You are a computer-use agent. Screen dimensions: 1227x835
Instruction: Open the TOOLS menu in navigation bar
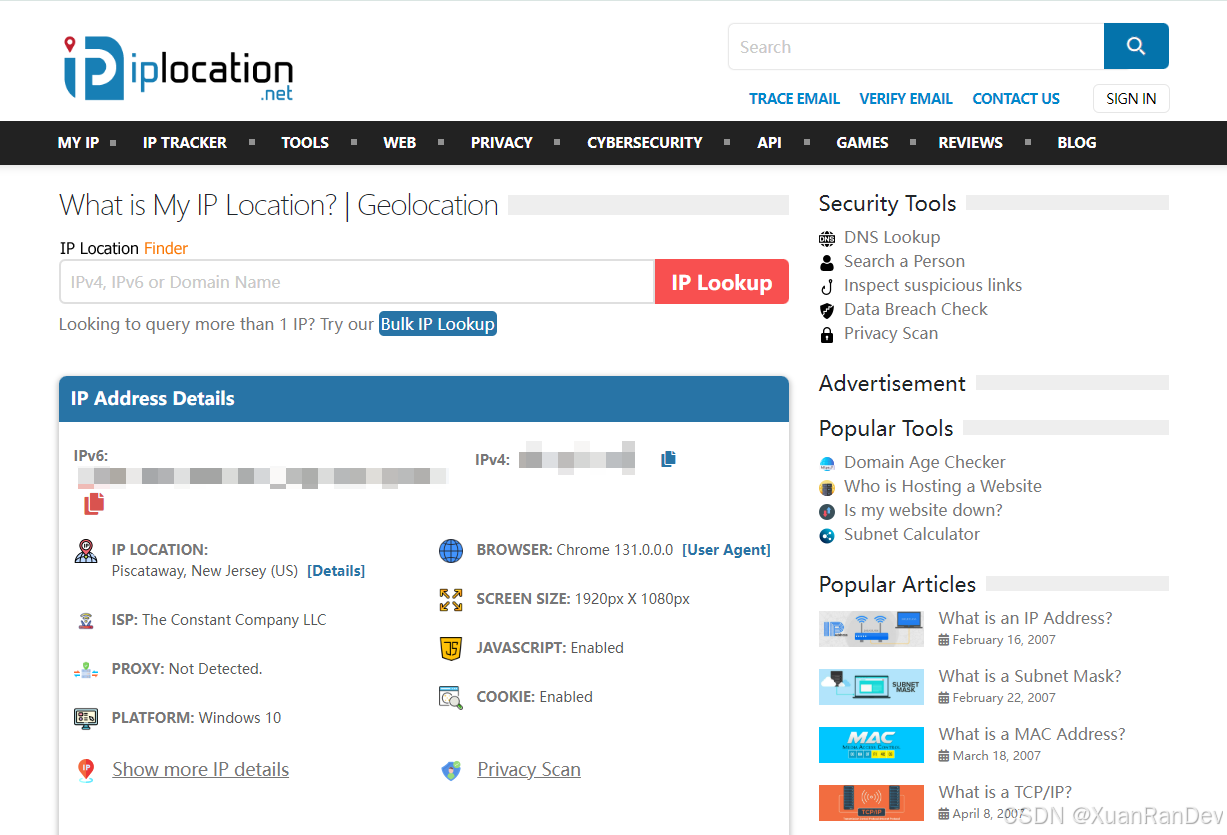coord(305,143)
